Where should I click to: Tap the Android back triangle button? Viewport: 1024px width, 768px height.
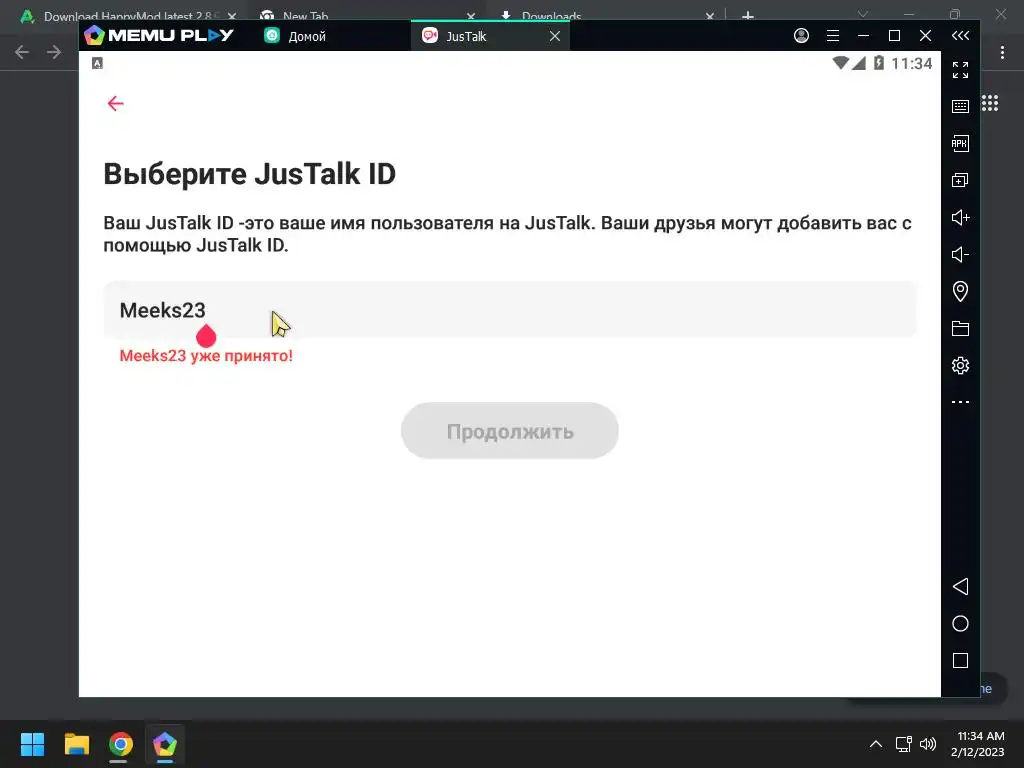(x=960, y=586)
